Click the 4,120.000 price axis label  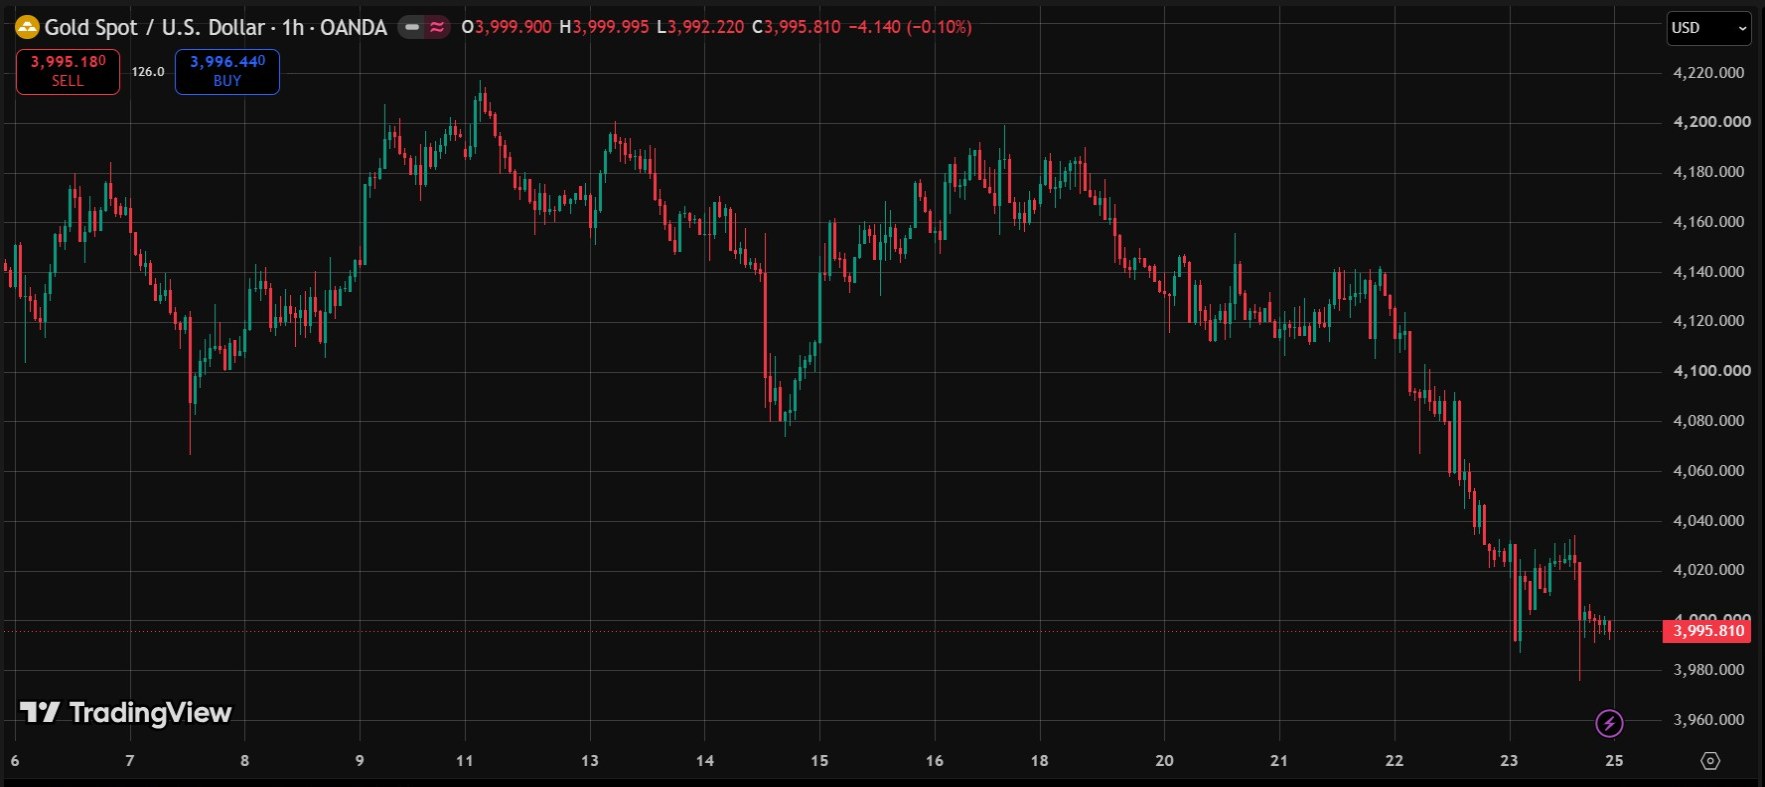point(1709,321)
